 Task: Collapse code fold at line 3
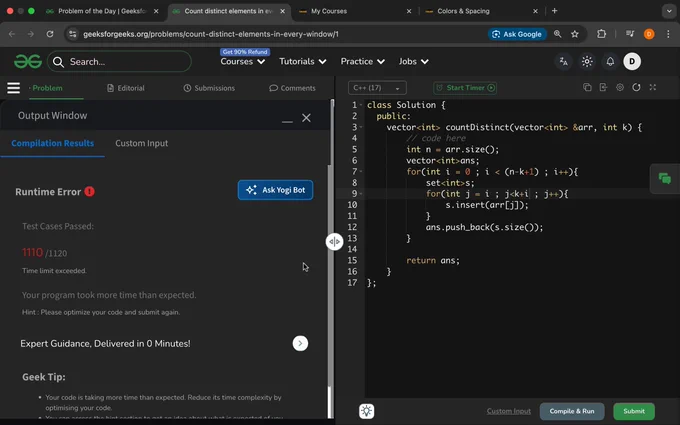(361, 127)
